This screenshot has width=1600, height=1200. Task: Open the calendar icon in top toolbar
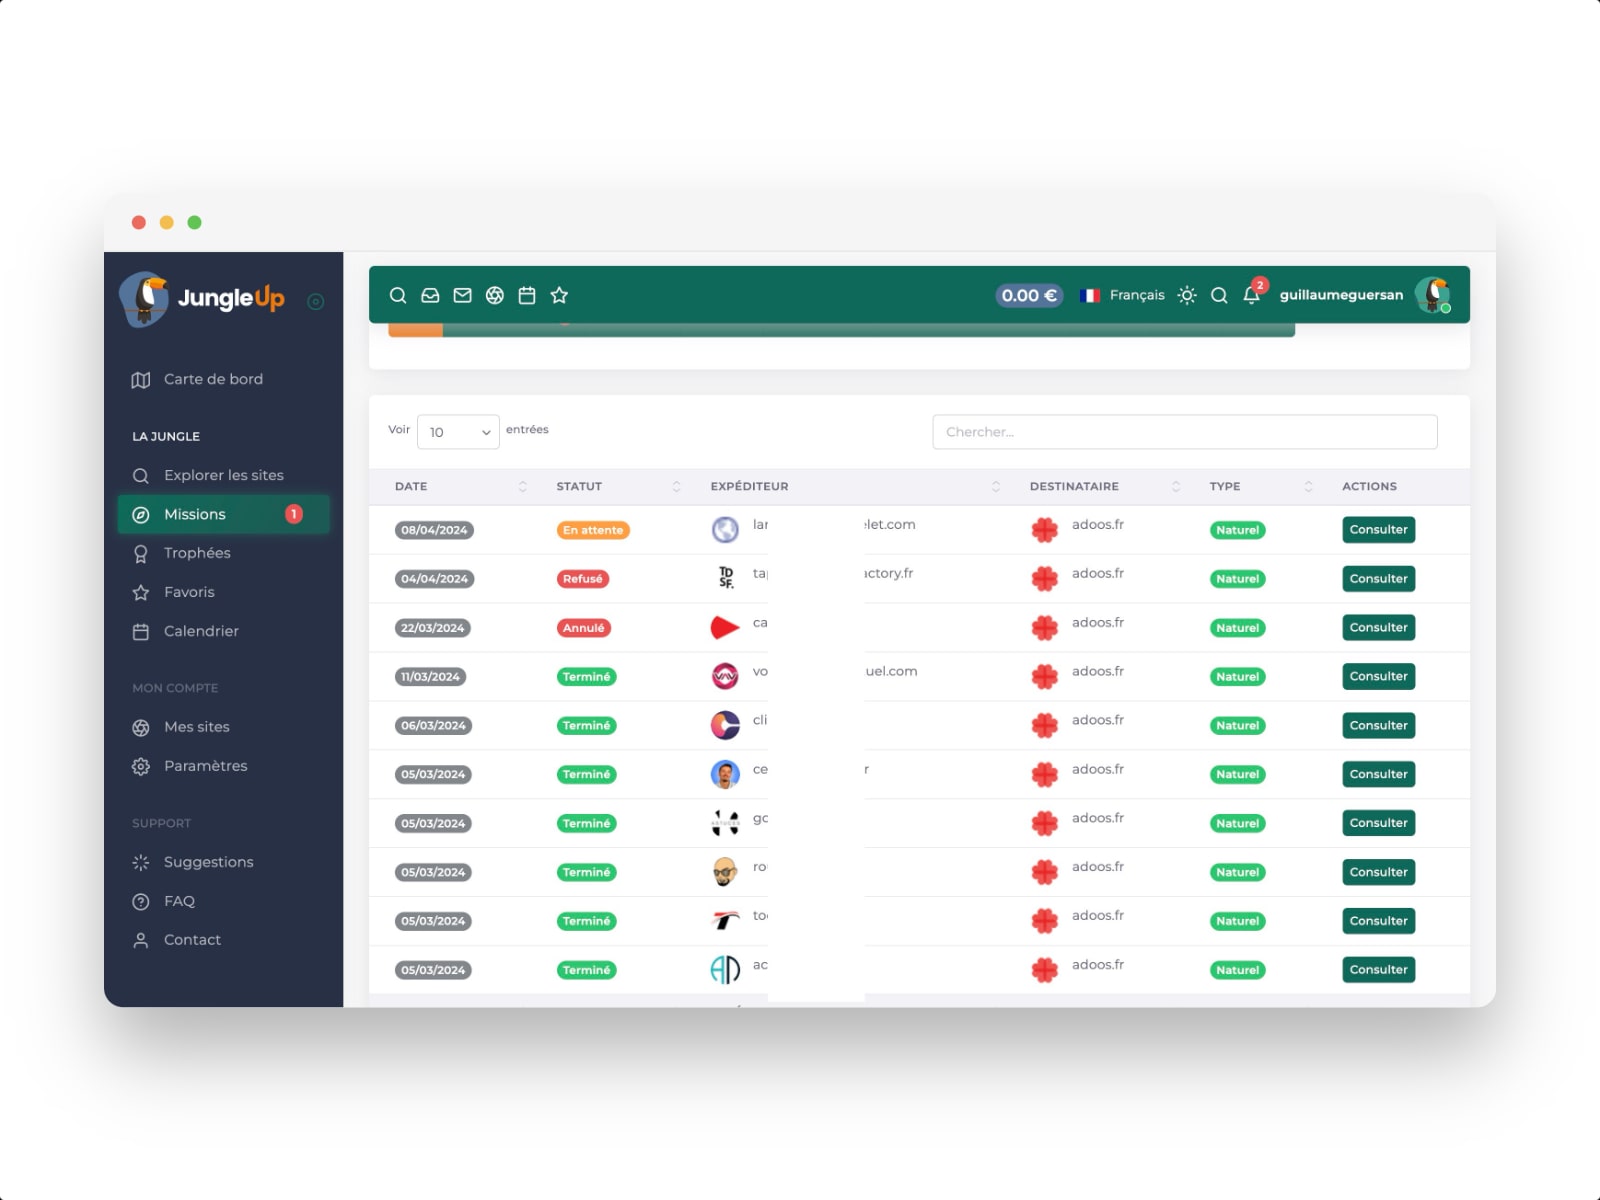point(527,295)
